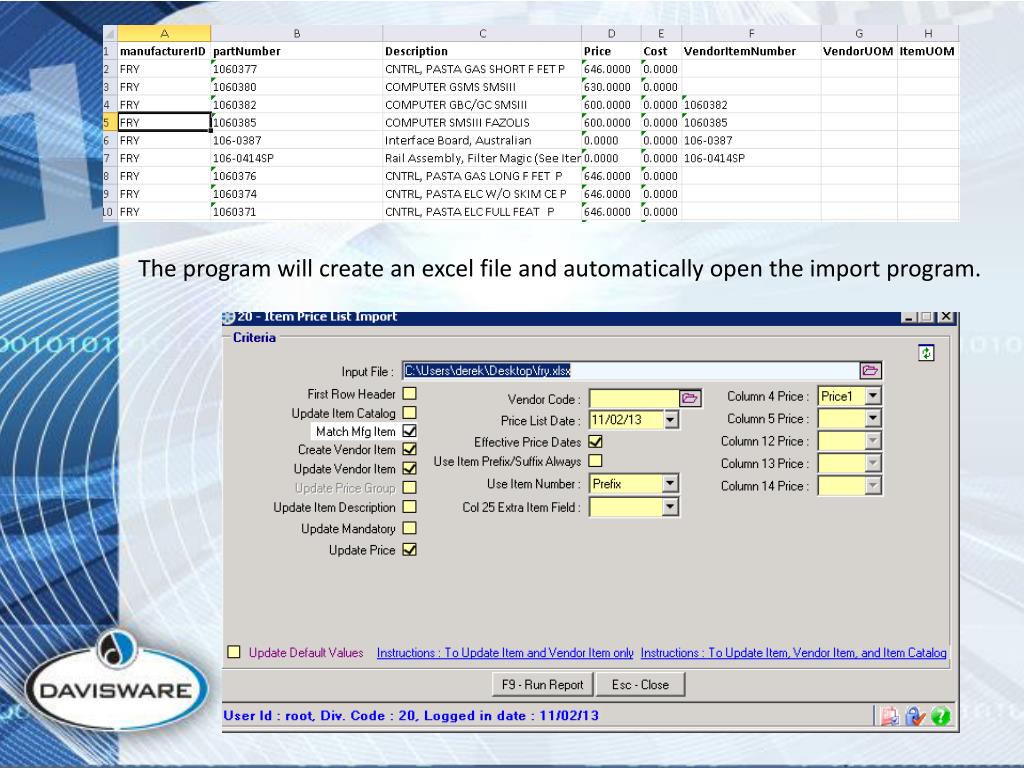This screenshot has width=1024, height=768.
Task: Click the Item Price List Import title icon
Action: [229, 317]
